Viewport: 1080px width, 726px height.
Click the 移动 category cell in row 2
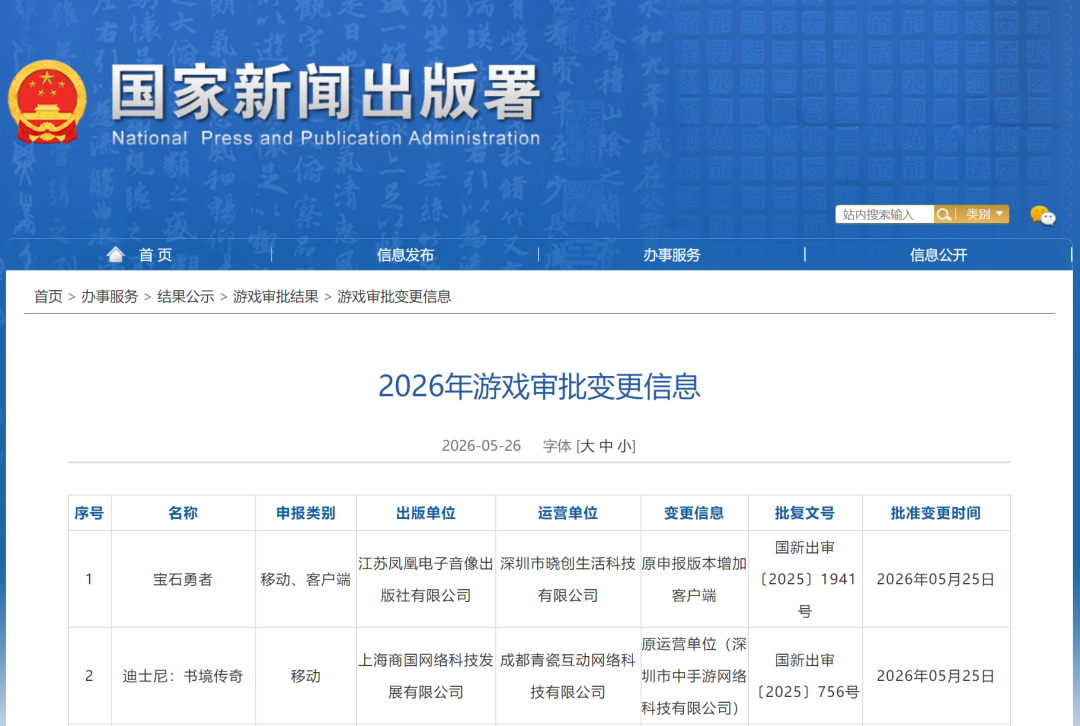click(305, 676)
